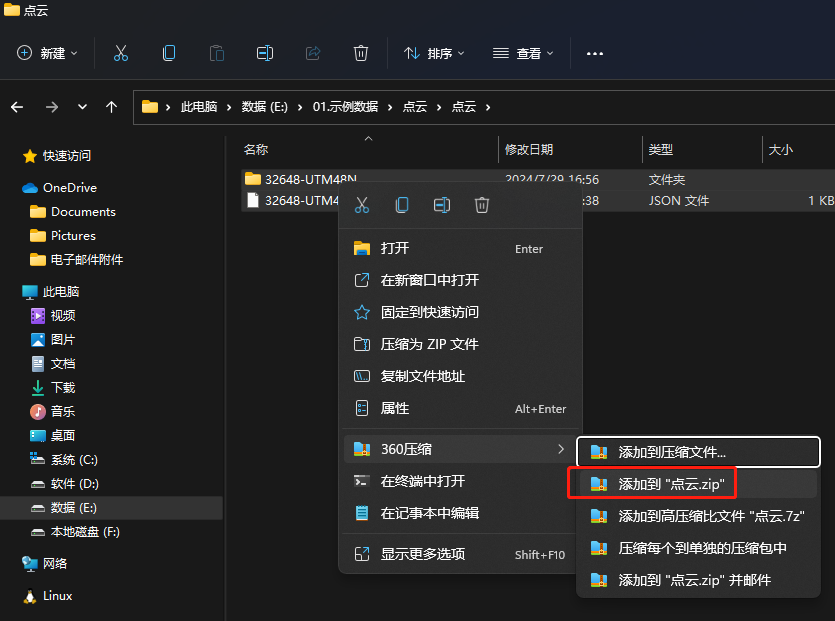Open the 新建 (New) dropdown
The width and height of the screenshot is (835, 621).
[x=48, y=53]
